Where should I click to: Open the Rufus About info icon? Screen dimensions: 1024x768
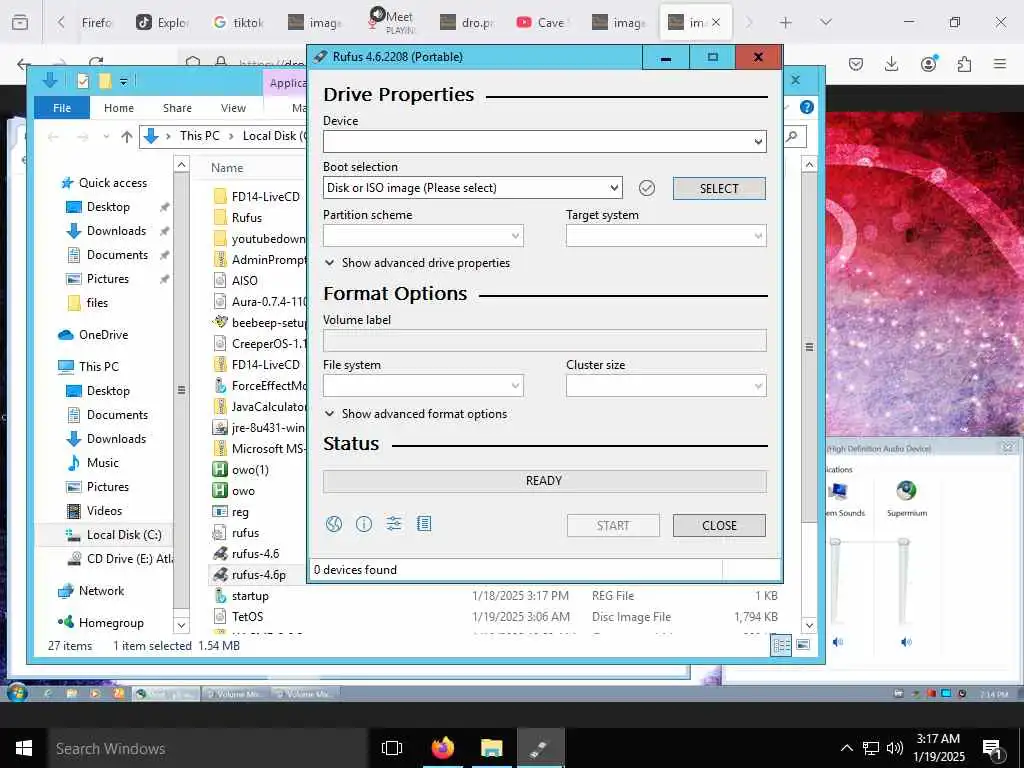[x=364, y=524]
